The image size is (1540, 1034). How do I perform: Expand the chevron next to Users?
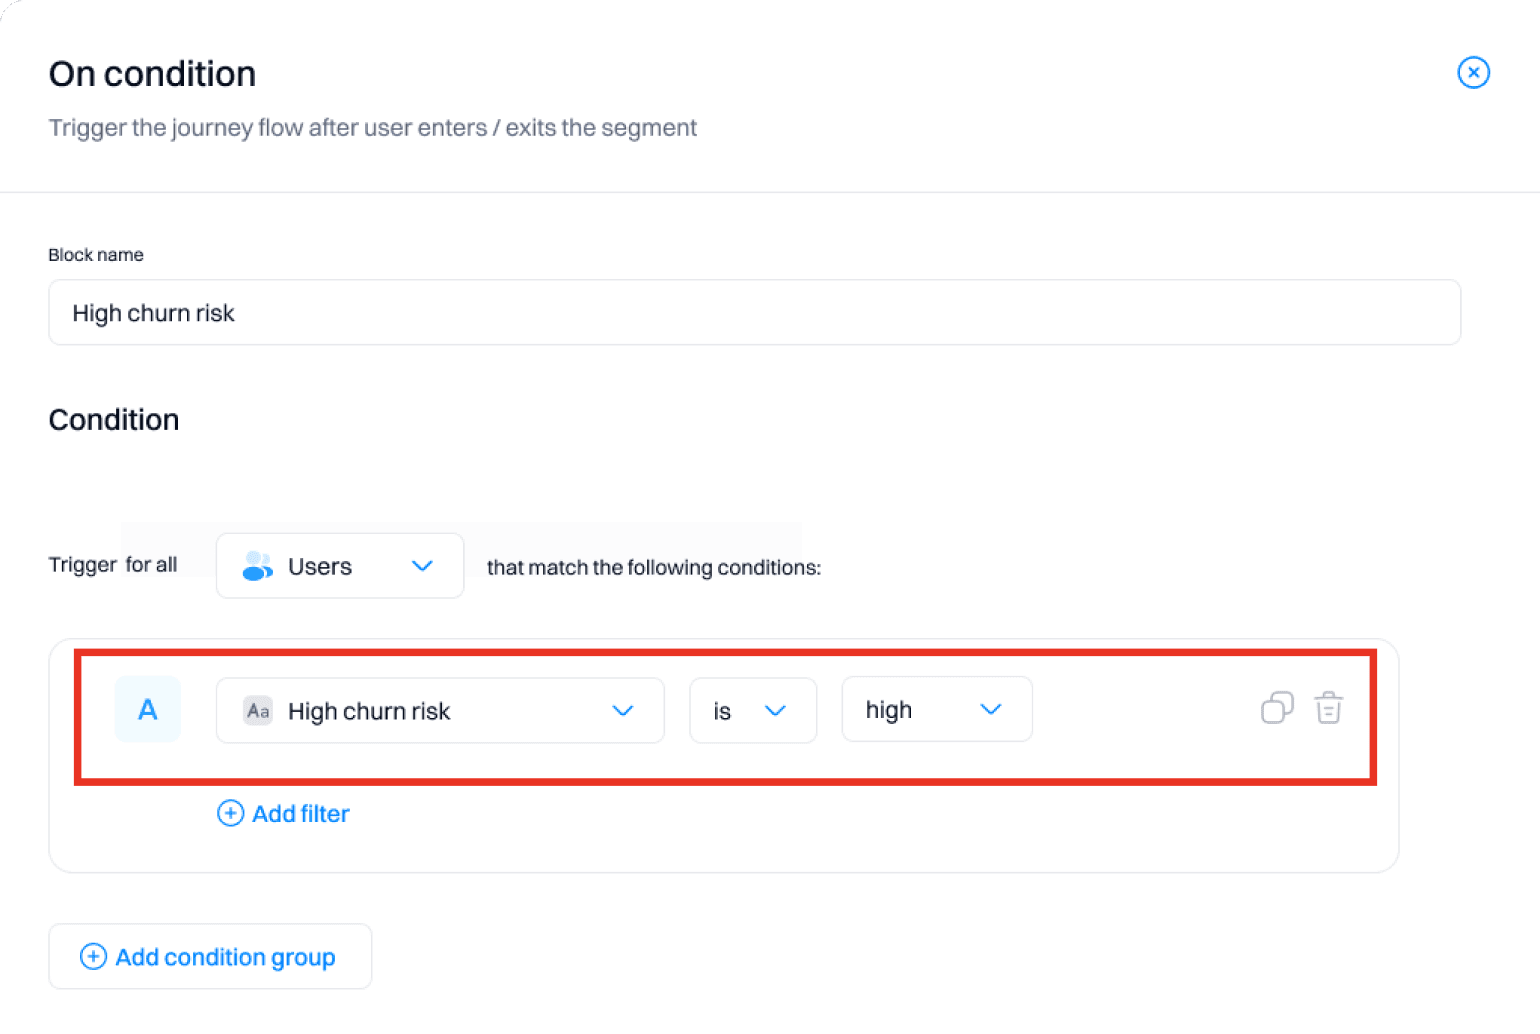coord(422,566)
